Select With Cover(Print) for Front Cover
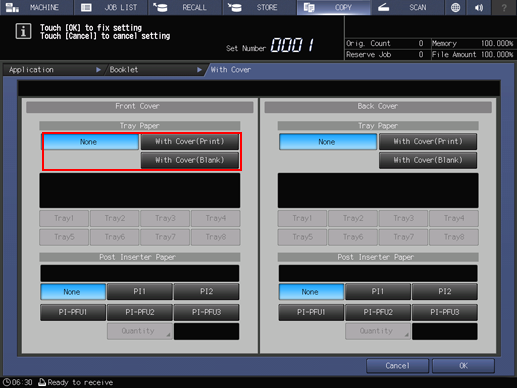This screenshot has height=388, width=517. pyautogui.click(x=189, y=142)
